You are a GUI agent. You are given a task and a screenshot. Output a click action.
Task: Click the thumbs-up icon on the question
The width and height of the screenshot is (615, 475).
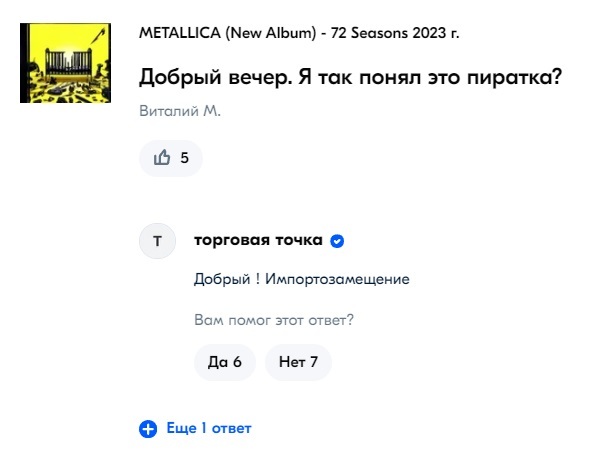point(162,158)
